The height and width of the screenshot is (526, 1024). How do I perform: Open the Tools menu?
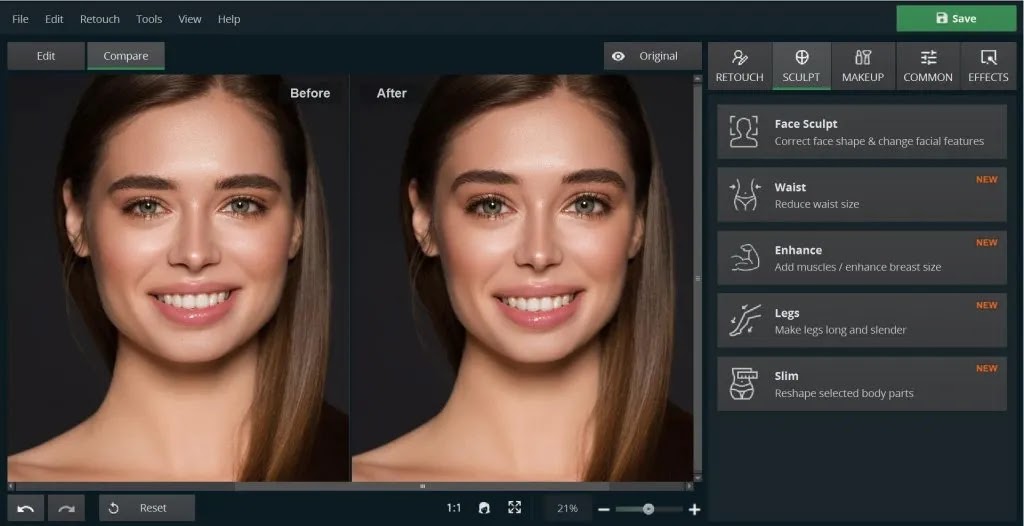[149, 19]
